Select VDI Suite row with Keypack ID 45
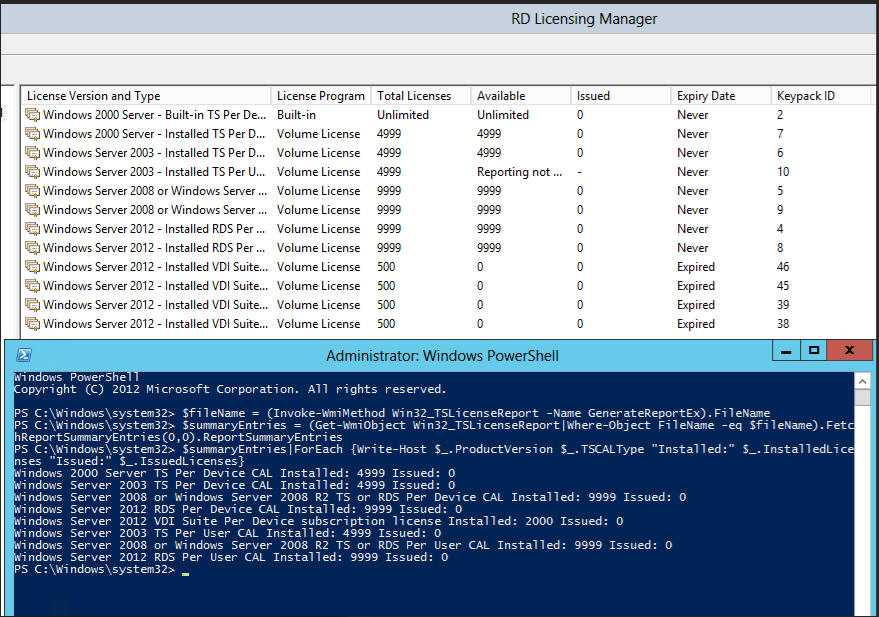 (x=446, y=286)
